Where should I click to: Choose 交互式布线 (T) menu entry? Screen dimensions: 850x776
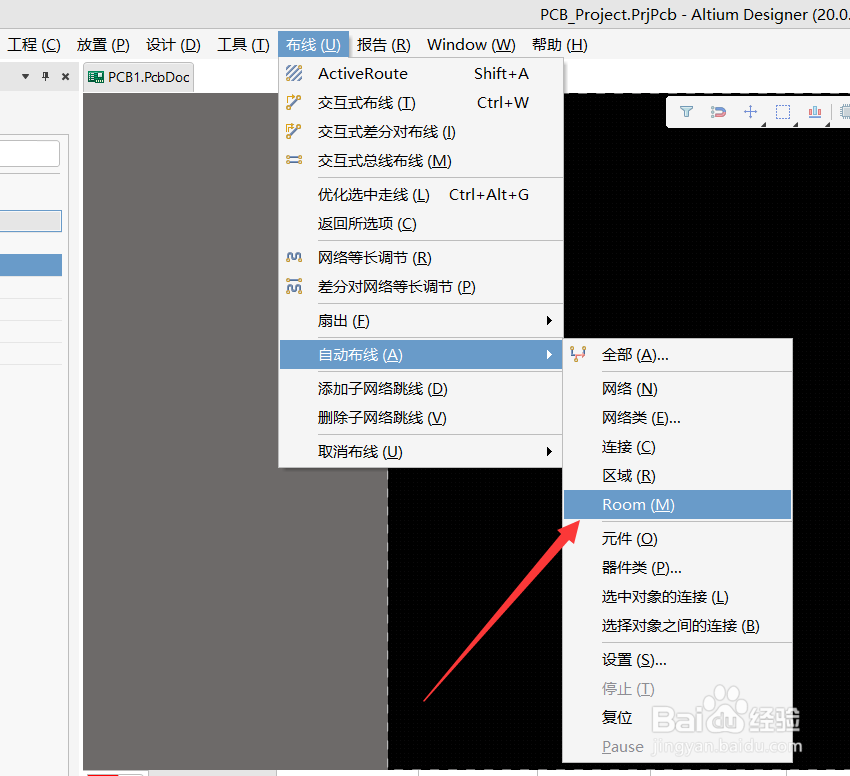click(421, 102)
